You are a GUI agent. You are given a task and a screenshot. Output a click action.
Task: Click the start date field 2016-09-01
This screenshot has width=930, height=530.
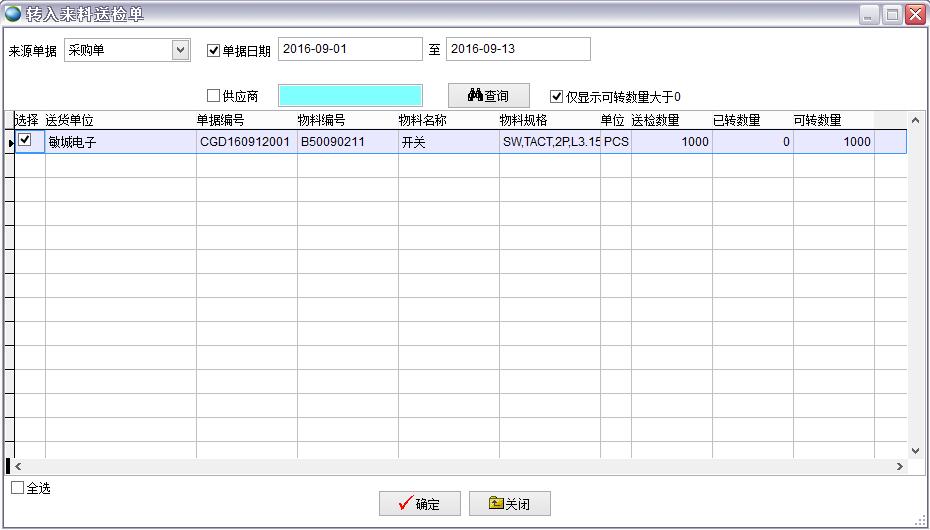pos(350,49)
